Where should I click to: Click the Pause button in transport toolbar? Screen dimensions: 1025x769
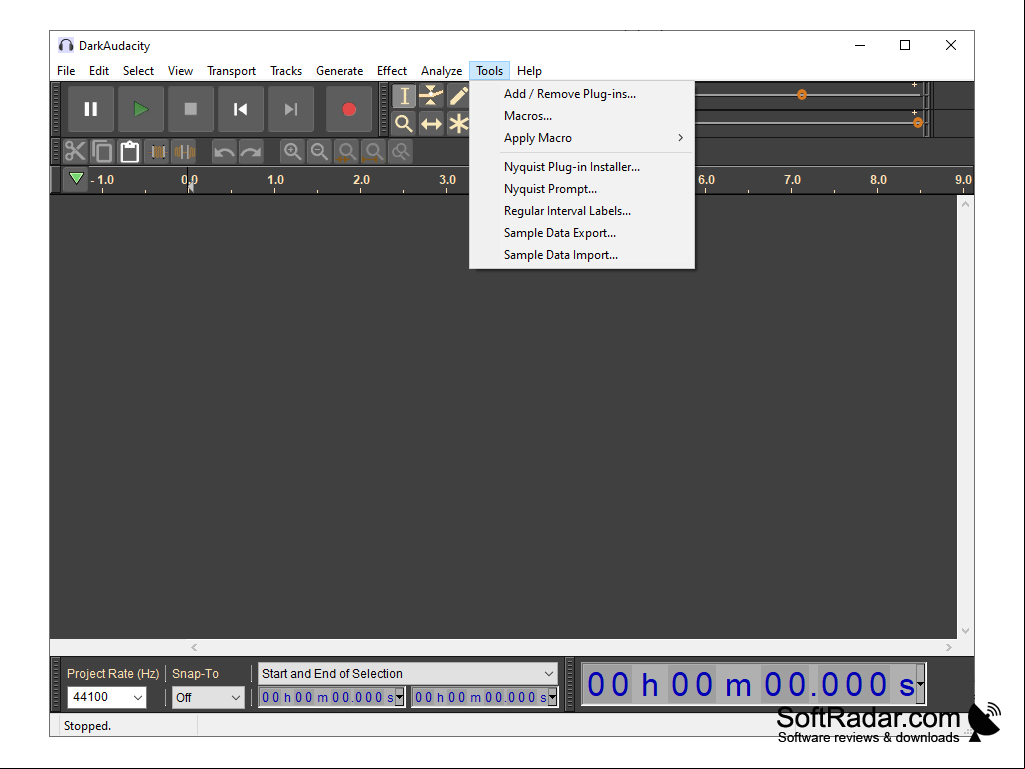point(91,109)
